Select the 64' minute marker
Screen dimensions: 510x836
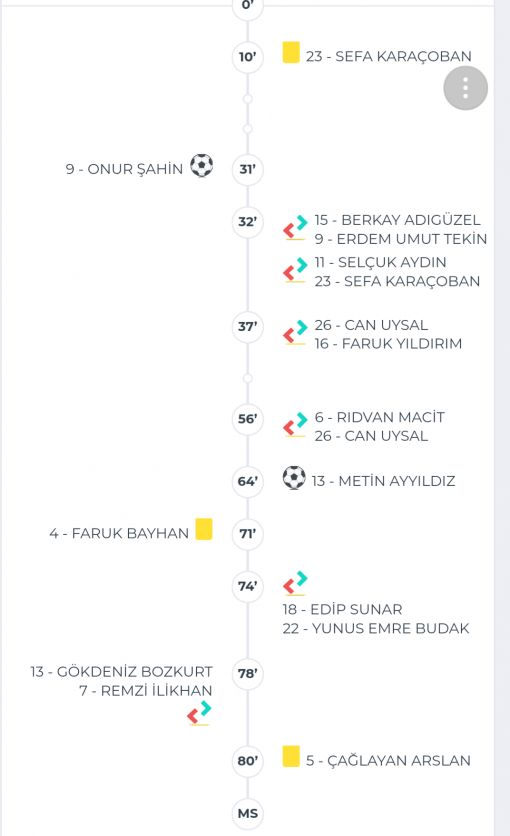pyautogui.click(x=247, y=481)
